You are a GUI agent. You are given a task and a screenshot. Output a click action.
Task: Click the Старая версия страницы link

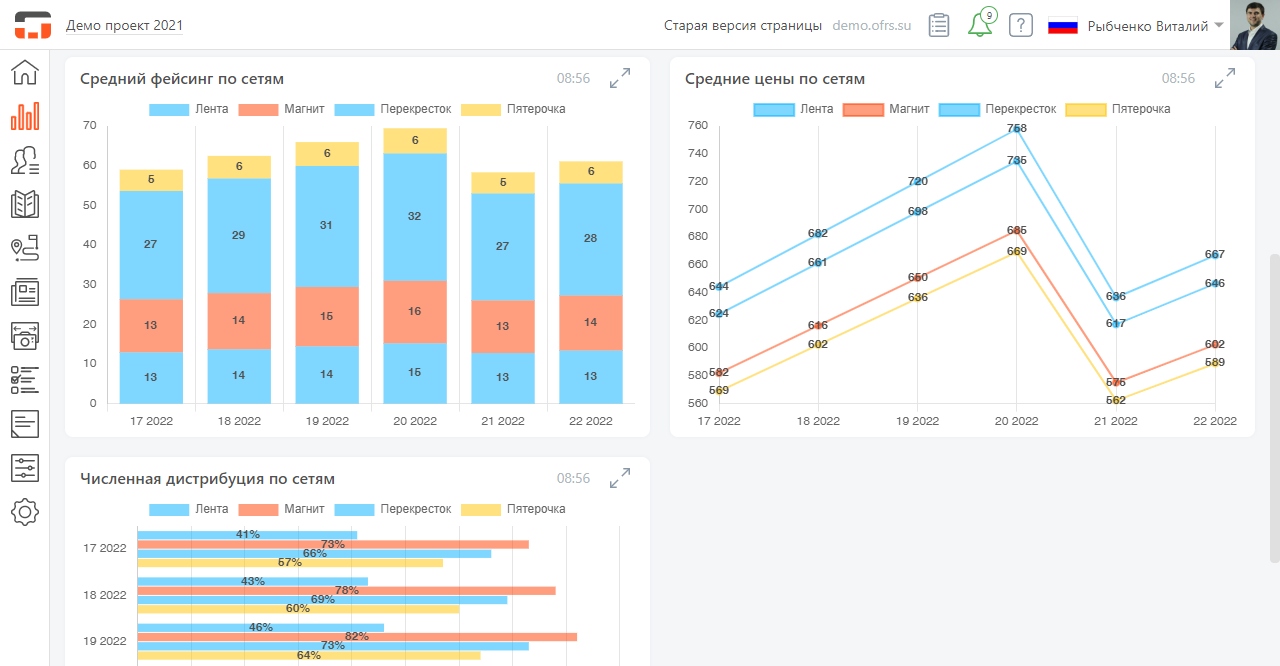tap(742, 26)
